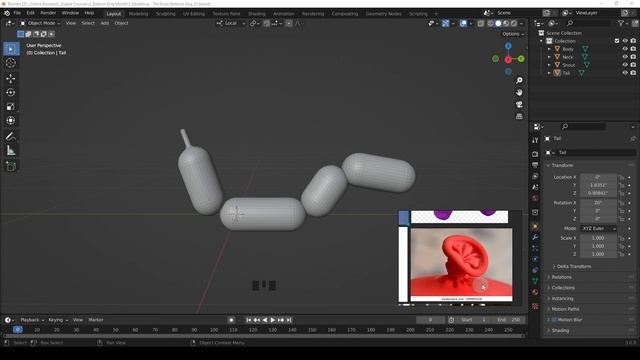Toggle visibility eye of Body object

625,49
